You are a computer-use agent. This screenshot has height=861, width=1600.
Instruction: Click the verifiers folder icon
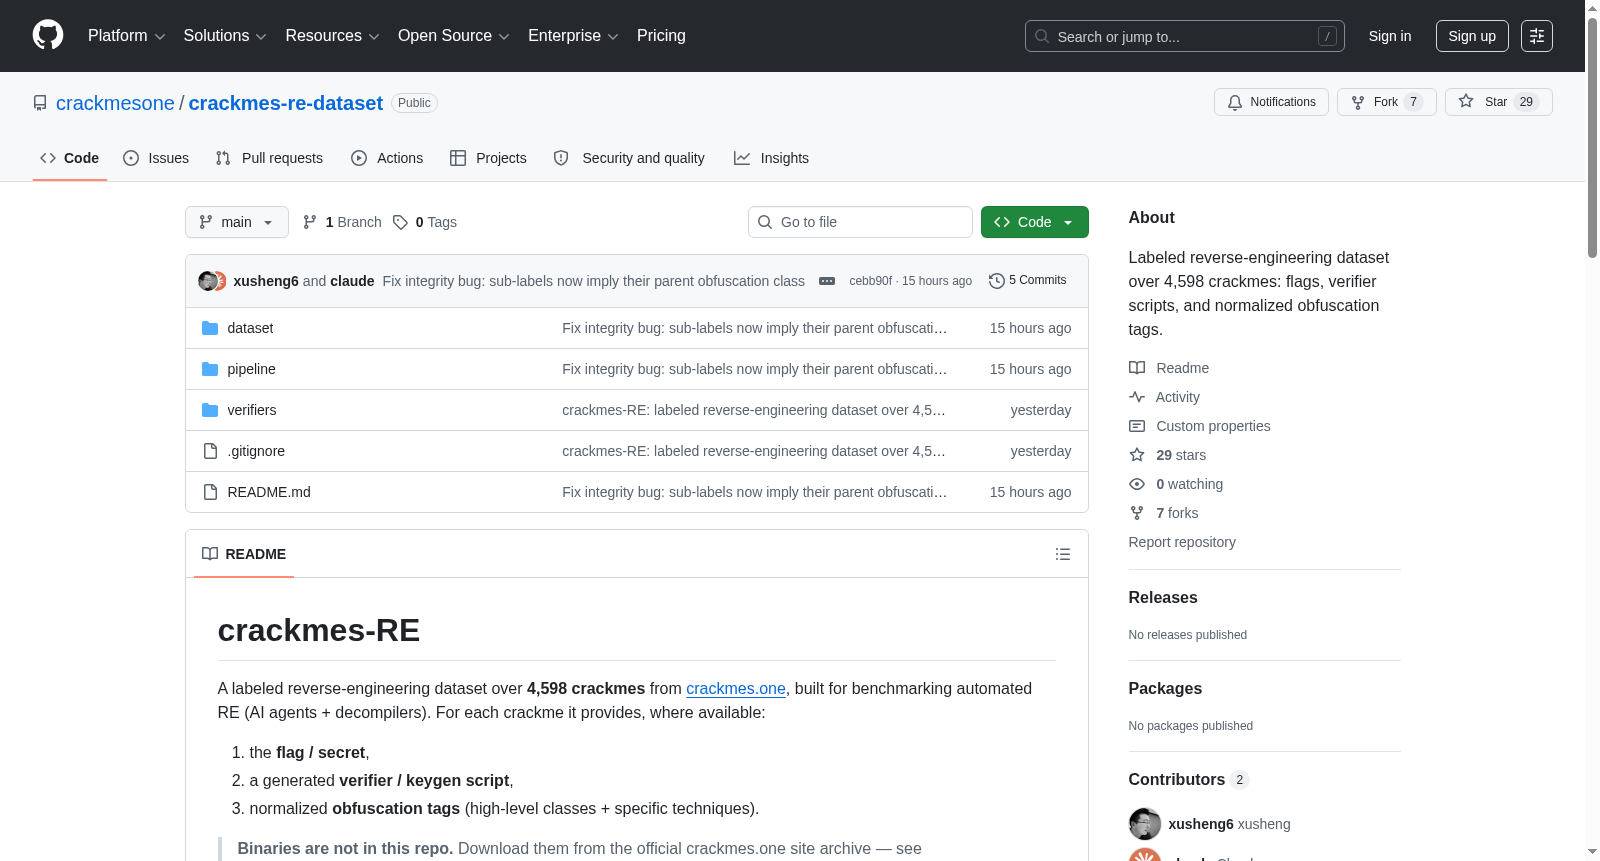pos(210,410)
